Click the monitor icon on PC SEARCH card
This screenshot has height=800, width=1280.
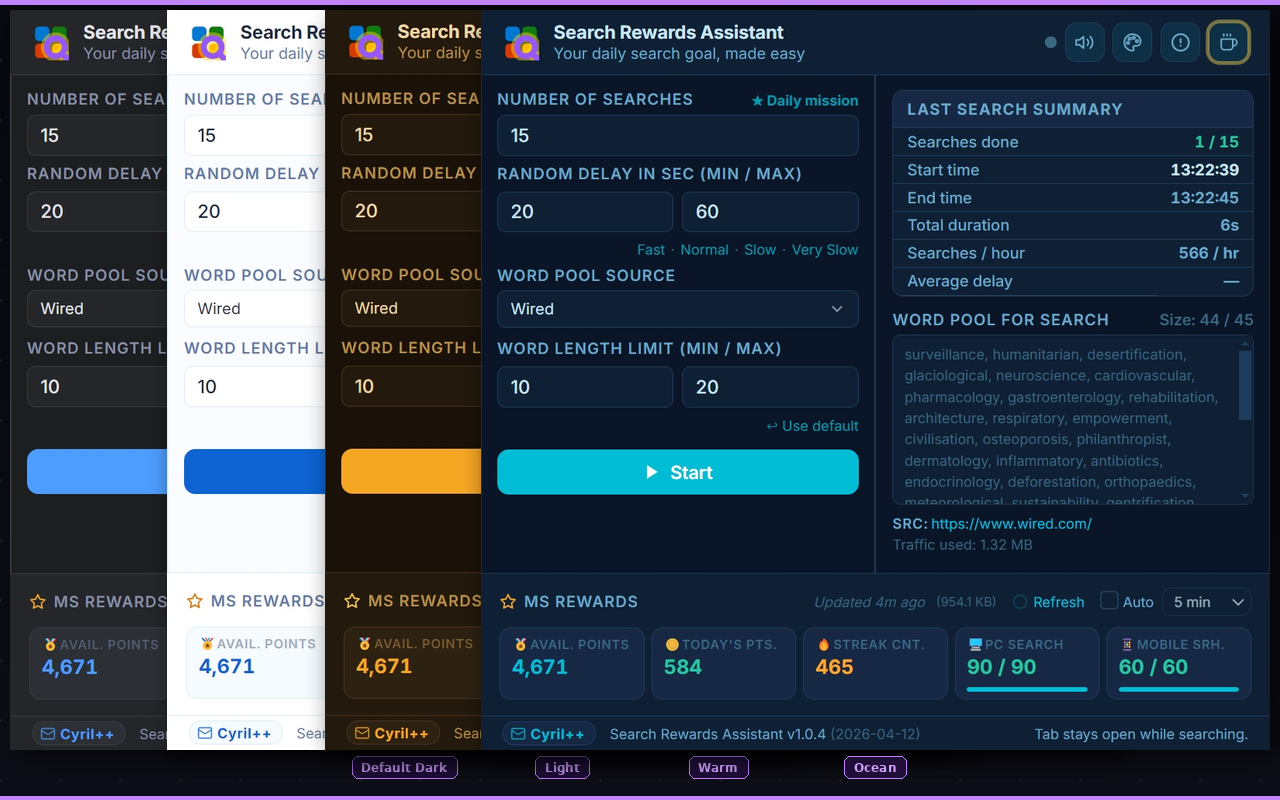(975, 645)
